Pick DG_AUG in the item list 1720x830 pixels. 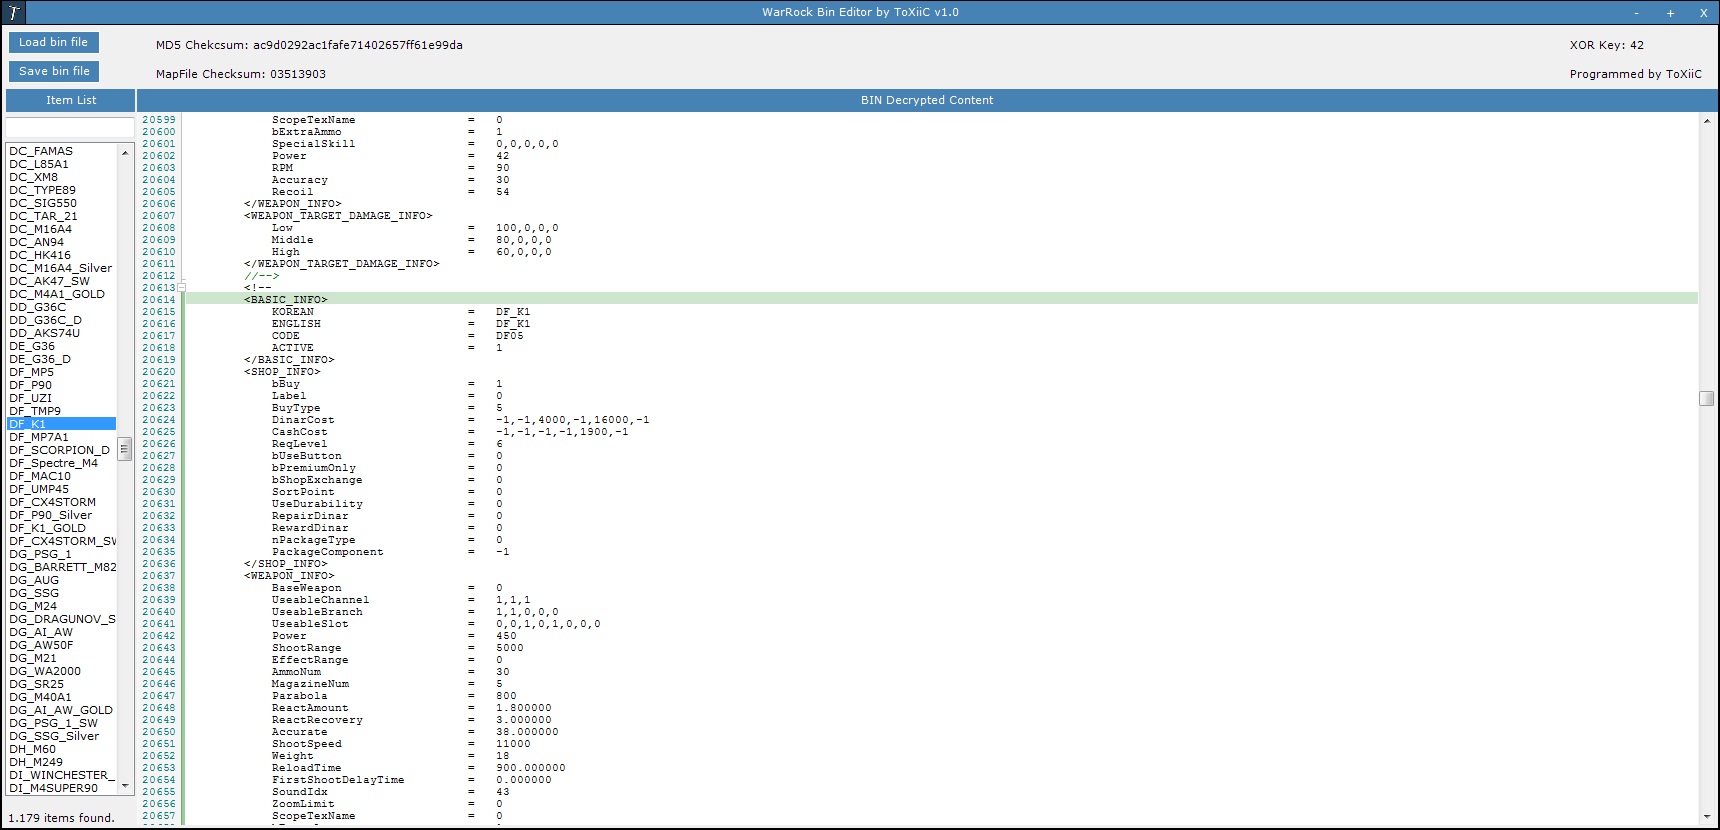[34, 580]
